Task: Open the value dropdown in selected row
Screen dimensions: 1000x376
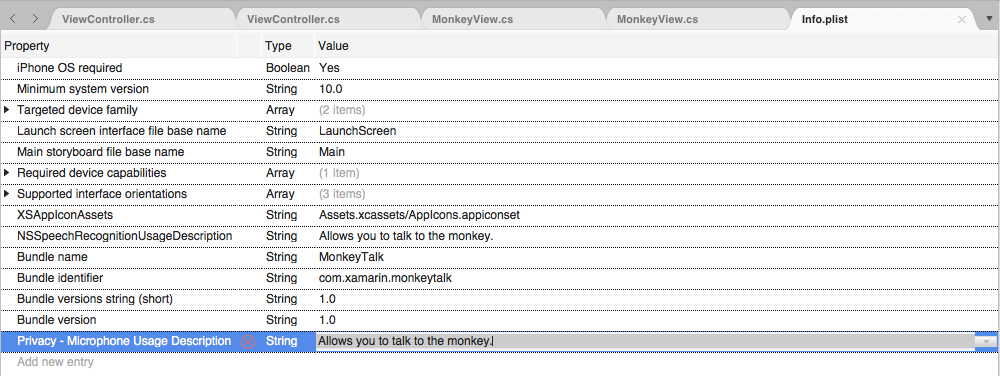Action: (x=986, y=342)
